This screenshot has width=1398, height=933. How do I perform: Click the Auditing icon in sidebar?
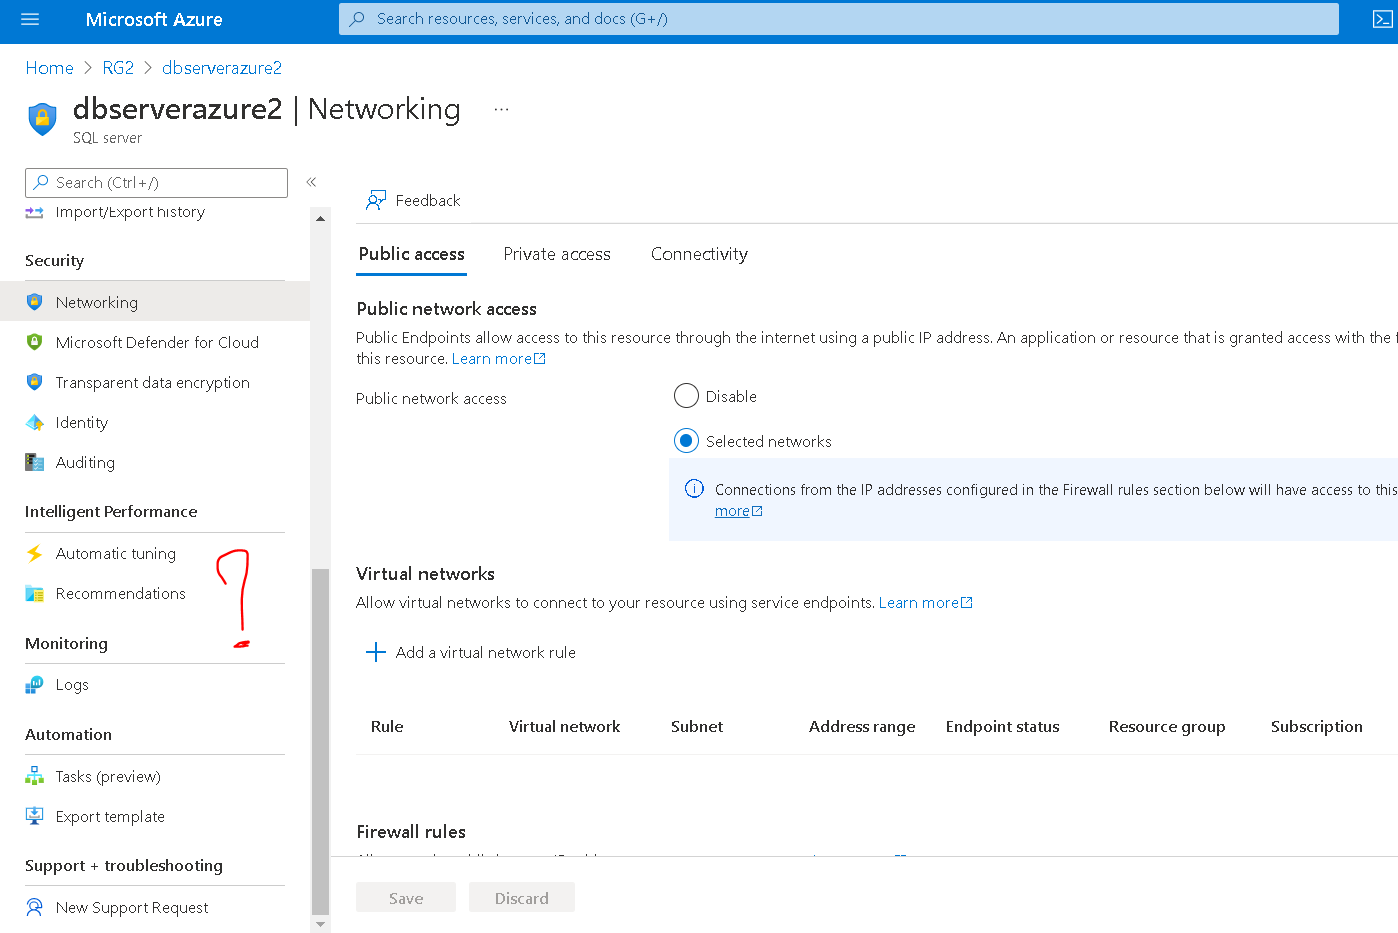click(x=35, y=462)
